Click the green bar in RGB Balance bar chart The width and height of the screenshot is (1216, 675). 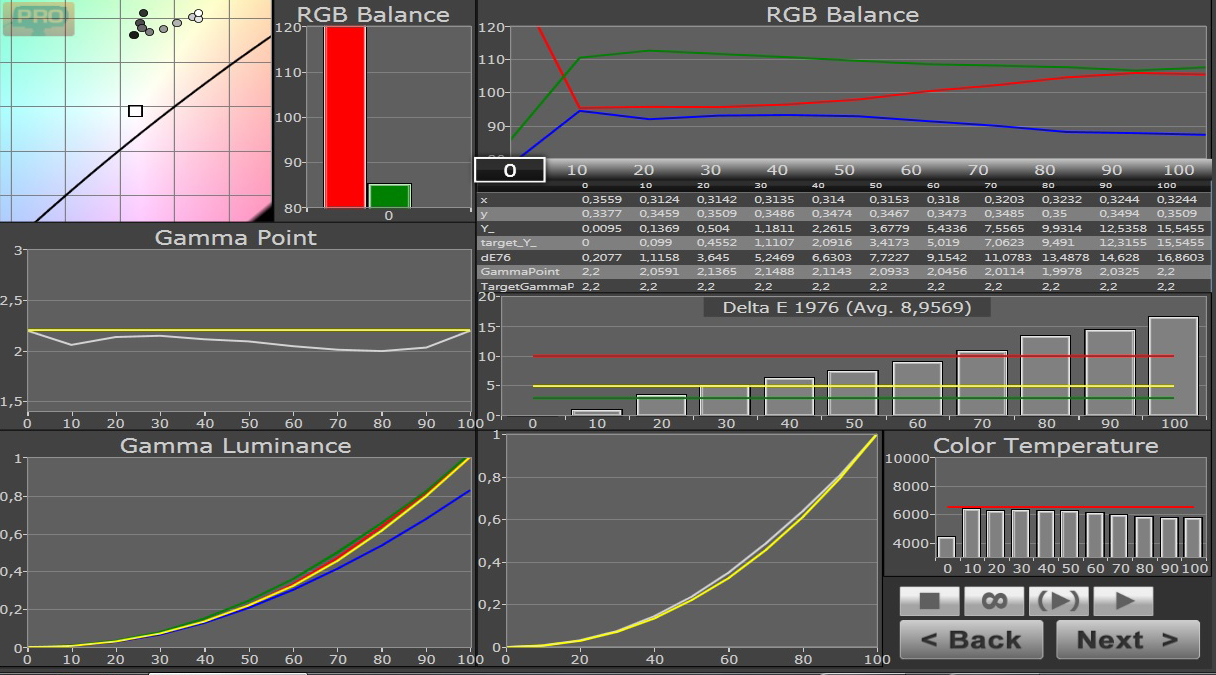pos(389,195)
